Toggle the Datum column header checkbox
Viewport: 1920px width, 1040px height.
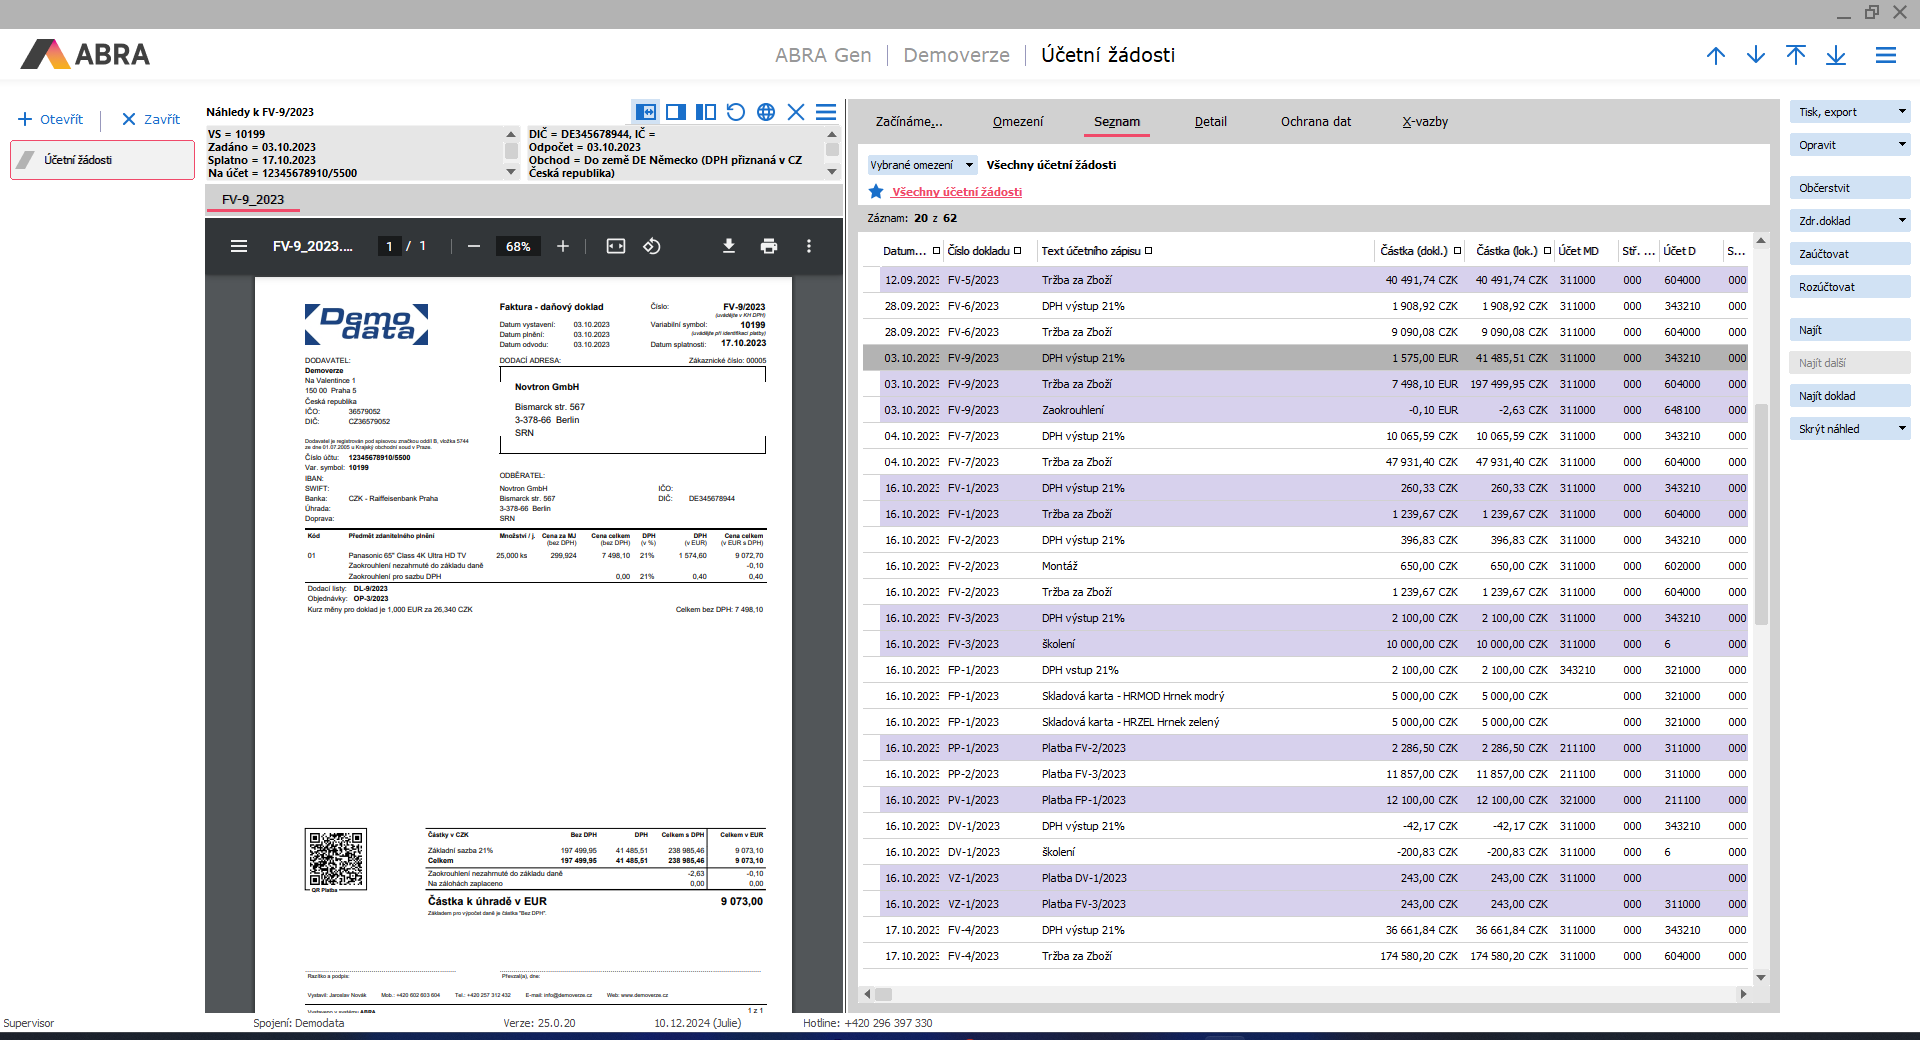pyautogui.click(x=936, y=251)
